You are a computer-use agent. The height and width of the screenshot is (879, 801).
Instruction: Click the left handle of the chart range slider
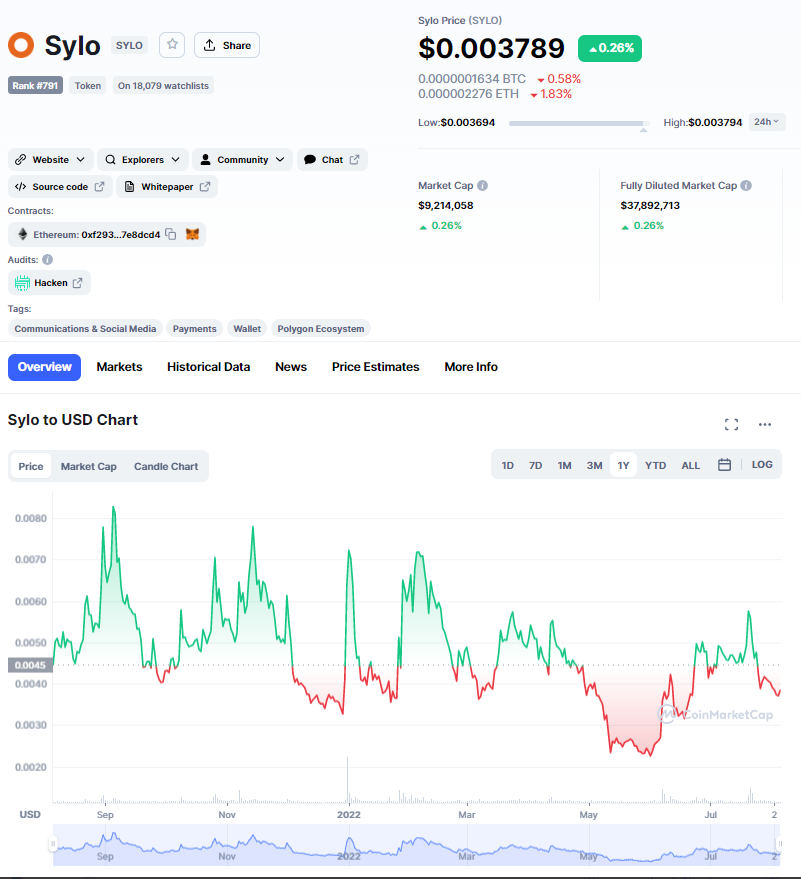[53, 845]
